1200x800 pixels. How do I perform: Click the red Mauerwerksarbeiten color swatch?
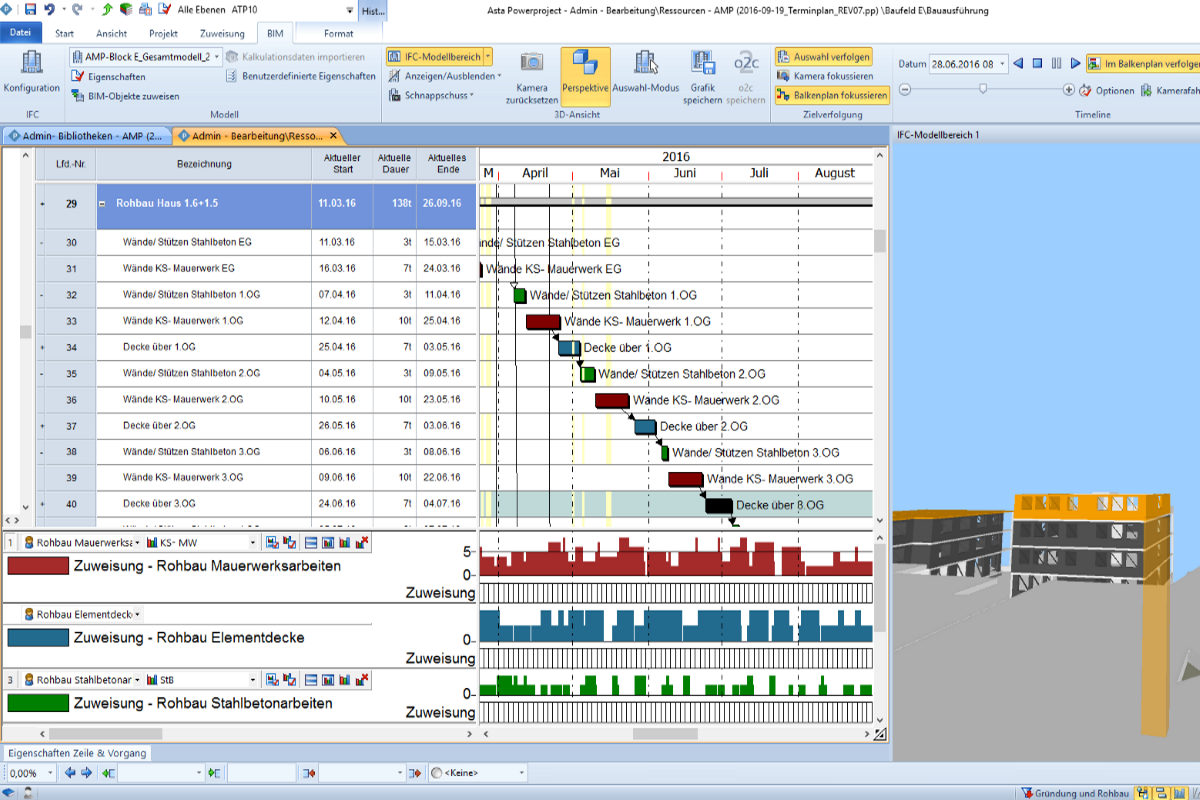click(x=38, y=566)
